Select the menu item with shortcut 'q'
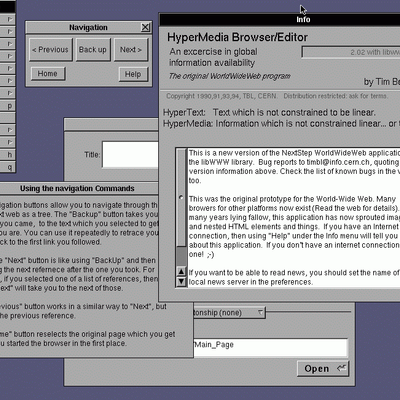This screenshot has height=400, width=400. (8, 167)
